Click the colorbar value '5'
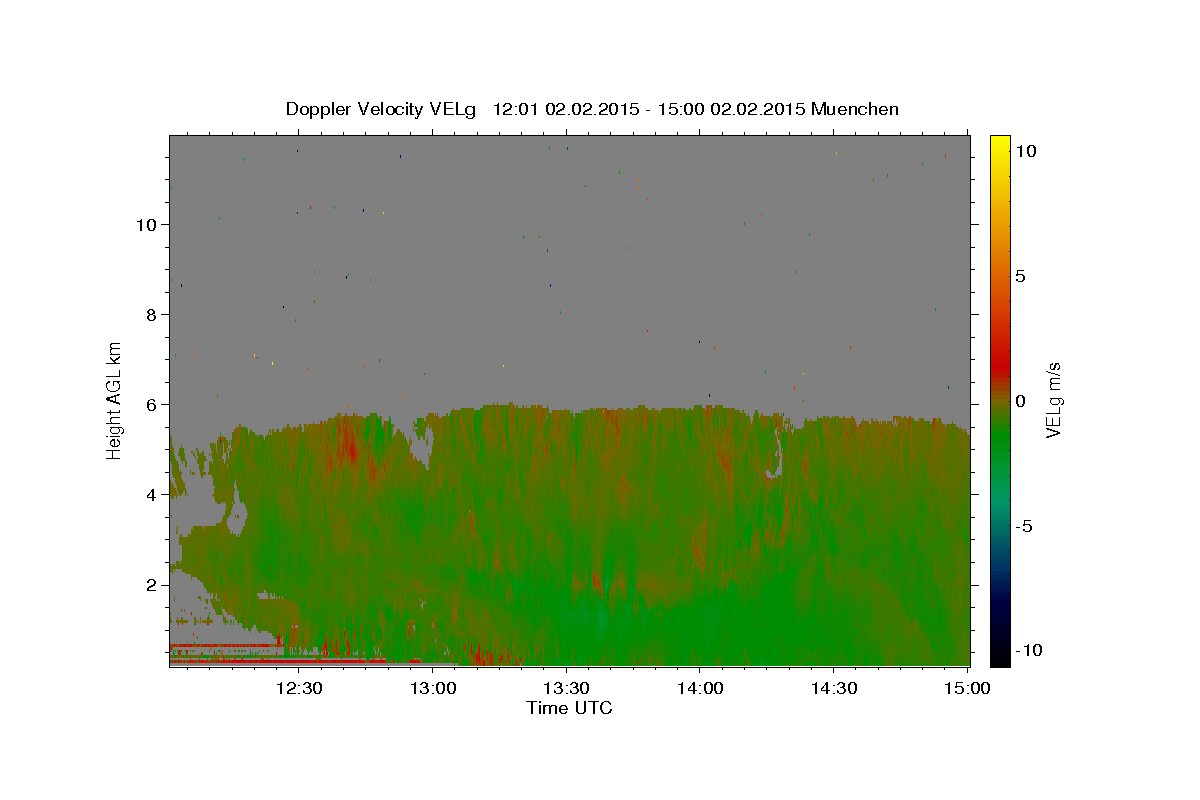This screenshot has height=800, width=1200. click(1020, 276)
